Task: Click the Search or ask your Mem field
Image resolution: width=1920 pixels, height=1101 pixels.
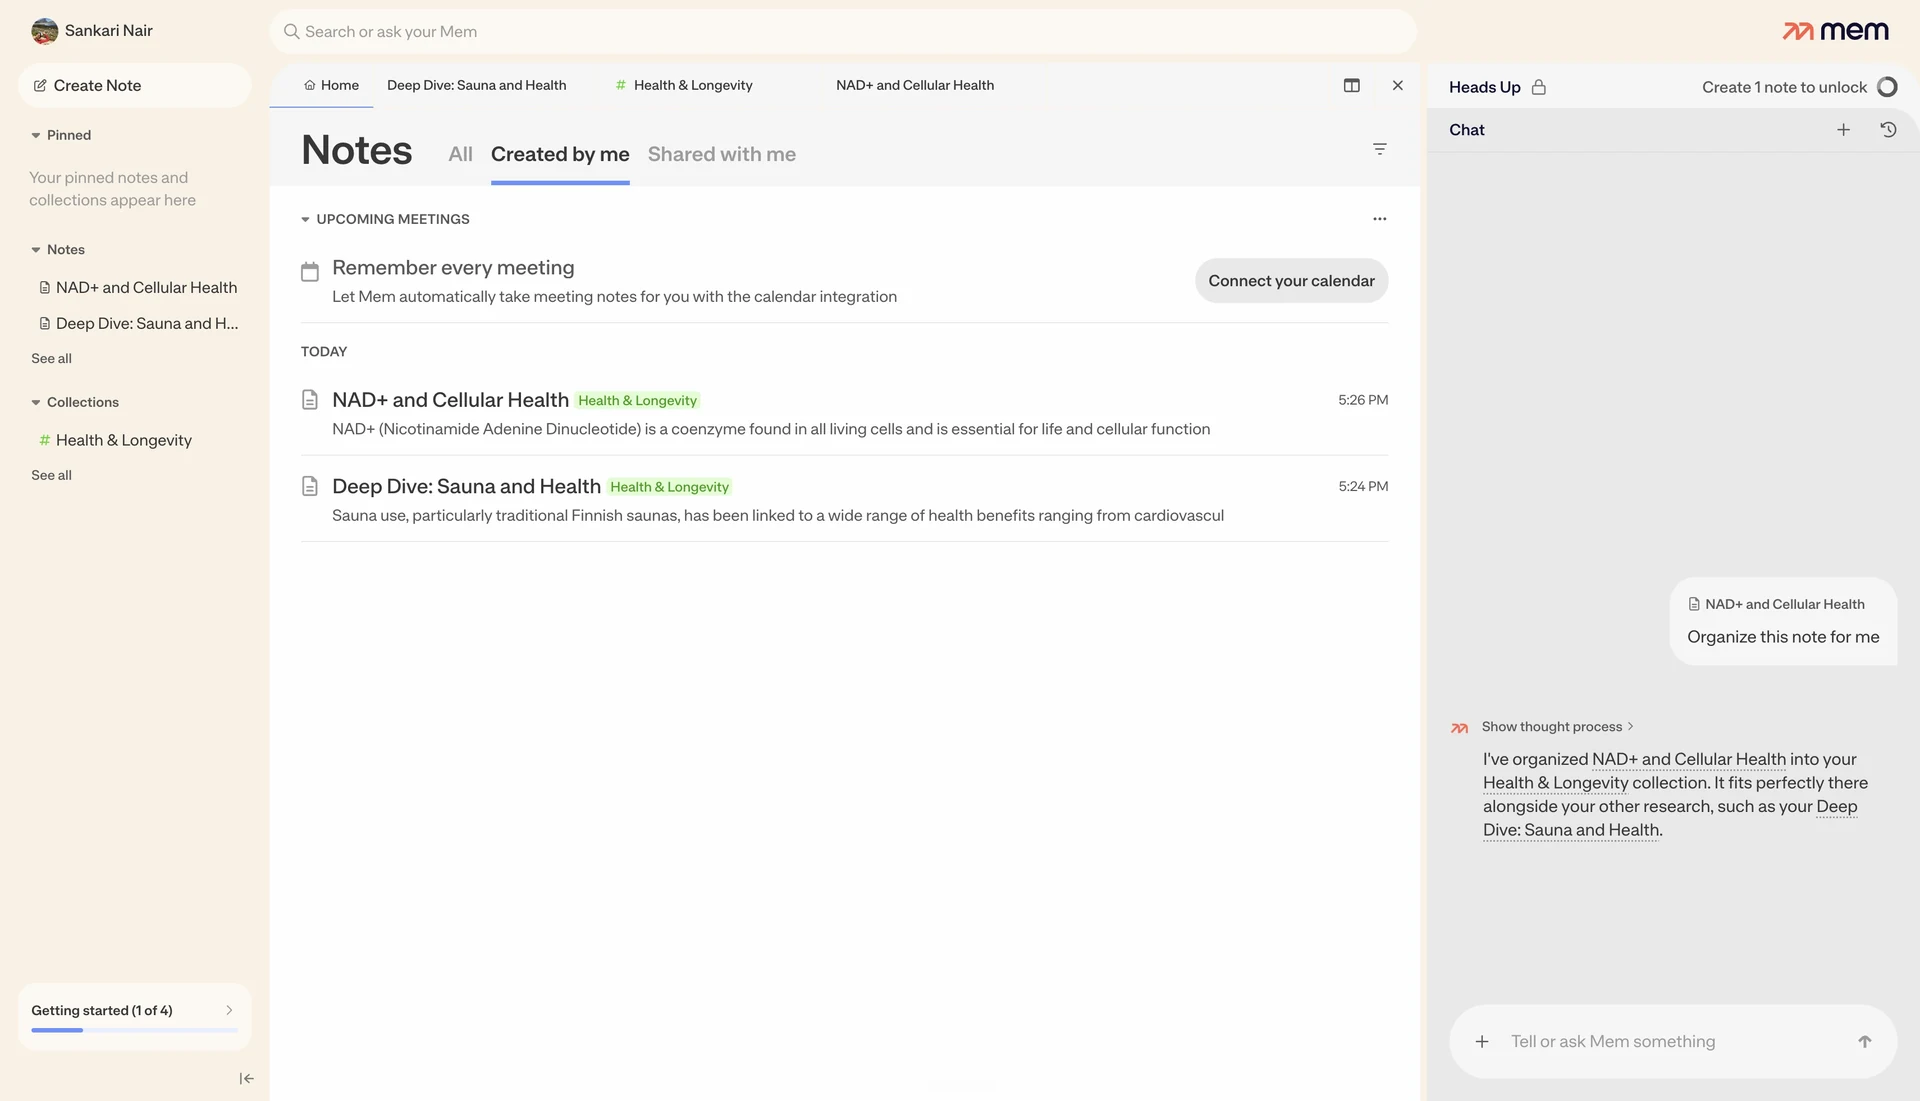Action: [842, 32]
